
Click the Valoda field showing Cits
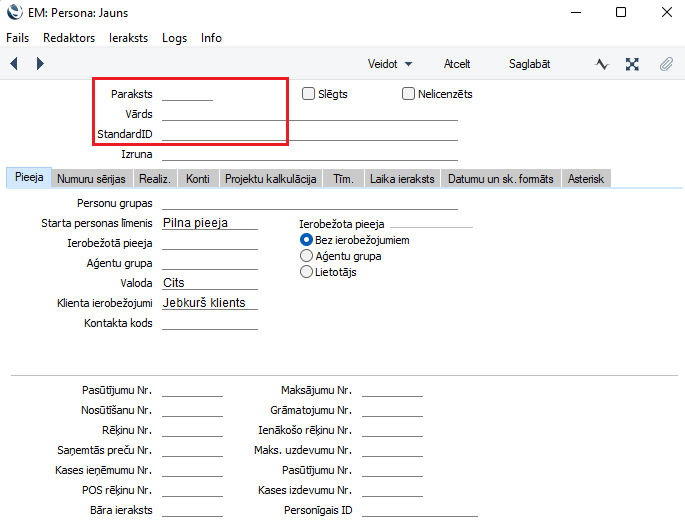coord(209,283)
